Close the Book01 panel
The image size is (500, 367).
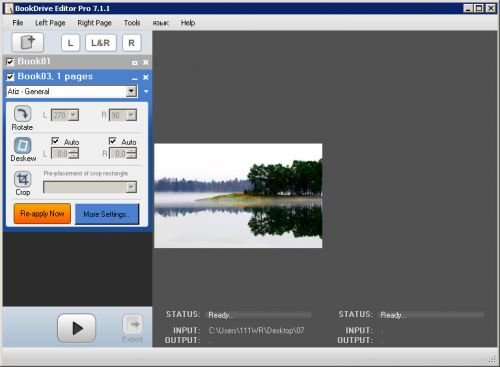pyautogui.click(x=146, y=62)
